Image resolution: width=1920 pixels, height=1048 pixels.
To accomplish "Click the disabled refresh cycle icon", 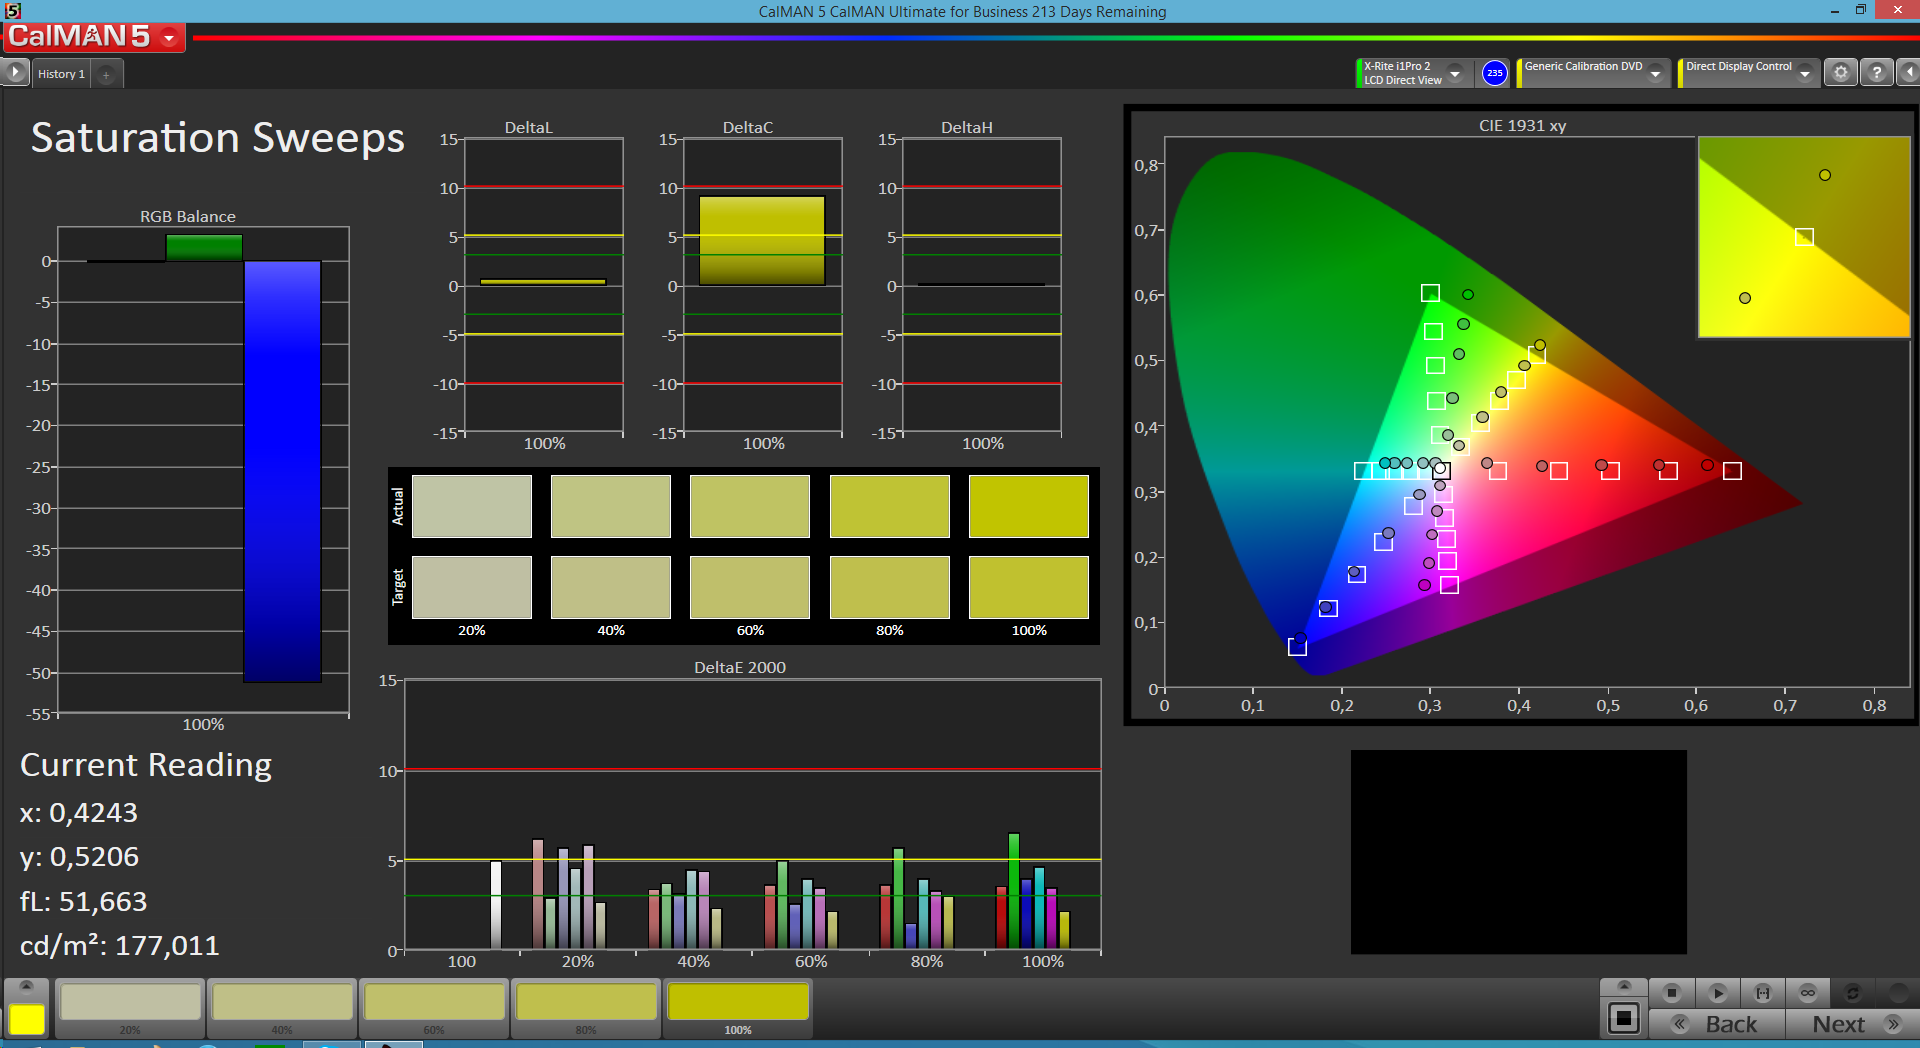I will [1852, 993].
